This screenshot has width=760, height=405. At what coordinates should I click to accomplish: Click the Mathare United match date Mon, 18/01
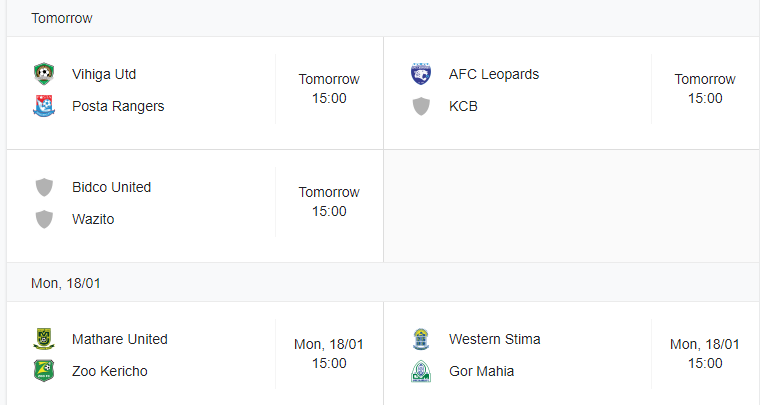329,344
